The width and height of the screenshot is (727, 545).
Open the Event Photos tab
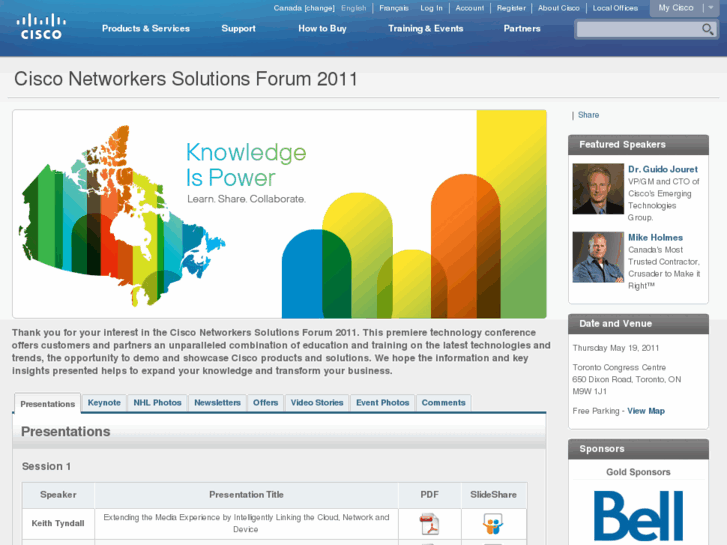pos(383,403)
